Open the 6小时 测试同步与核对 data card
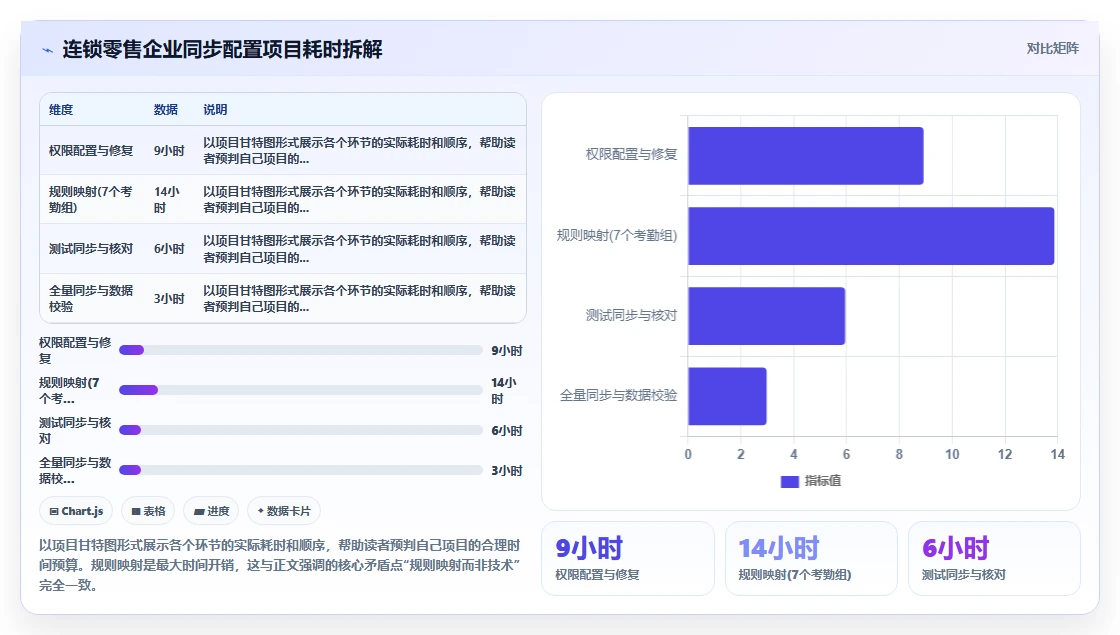 994,559
